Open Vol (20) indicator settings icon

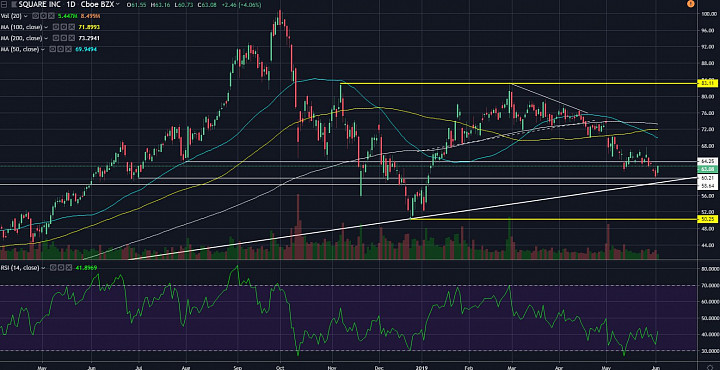43,16
